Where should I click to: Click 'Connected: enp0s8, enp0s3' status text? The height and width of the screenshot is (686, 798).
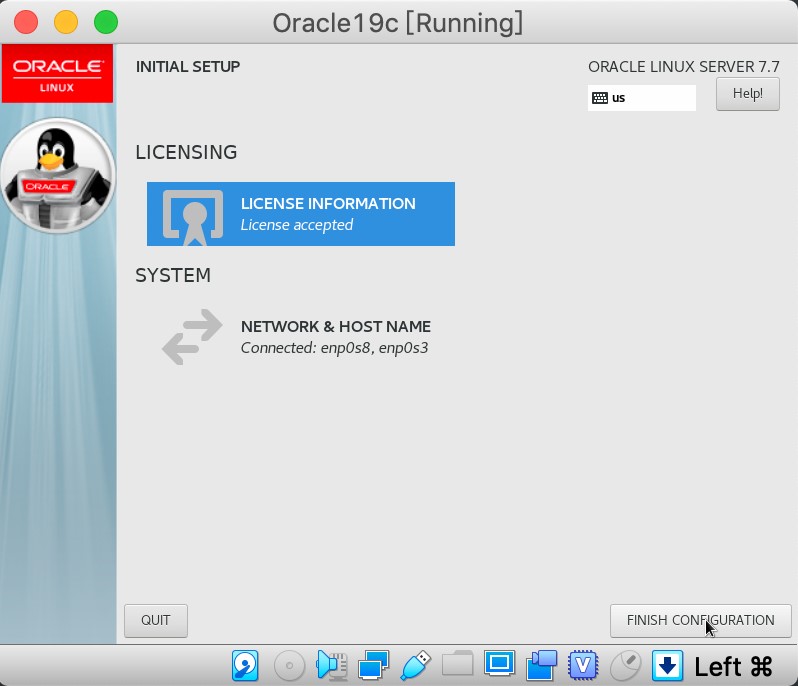[x=334, y=348]
